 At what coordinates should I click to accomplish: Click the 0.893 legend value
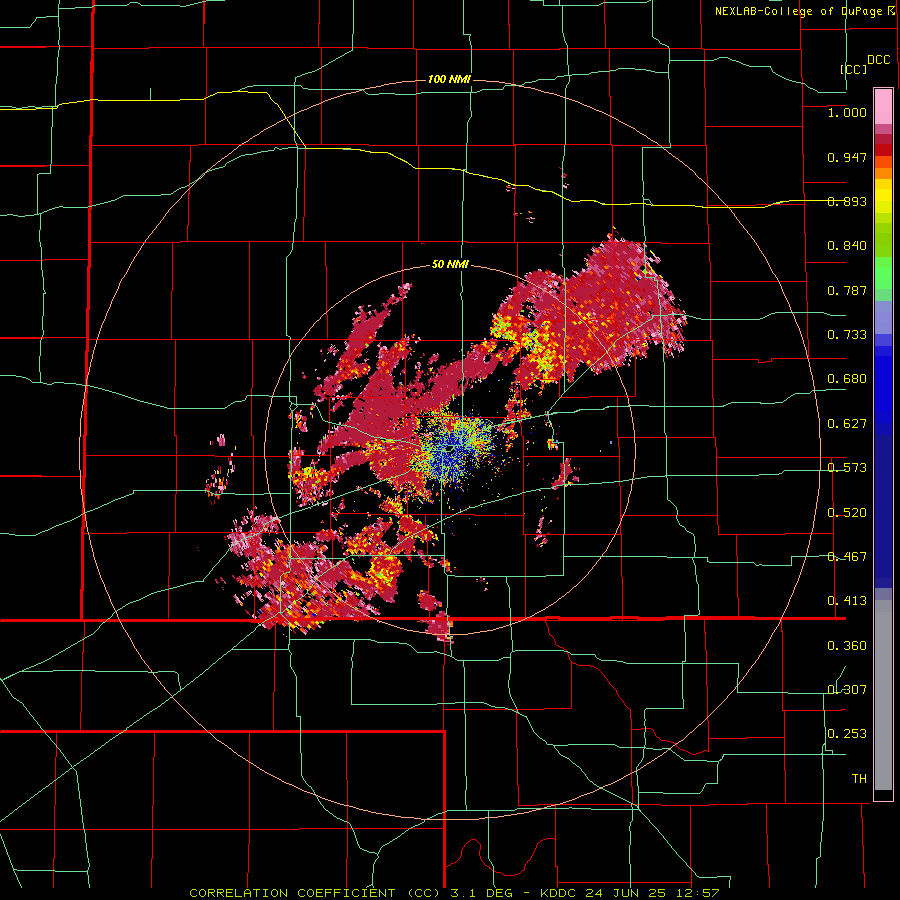(x=847, y=201)
